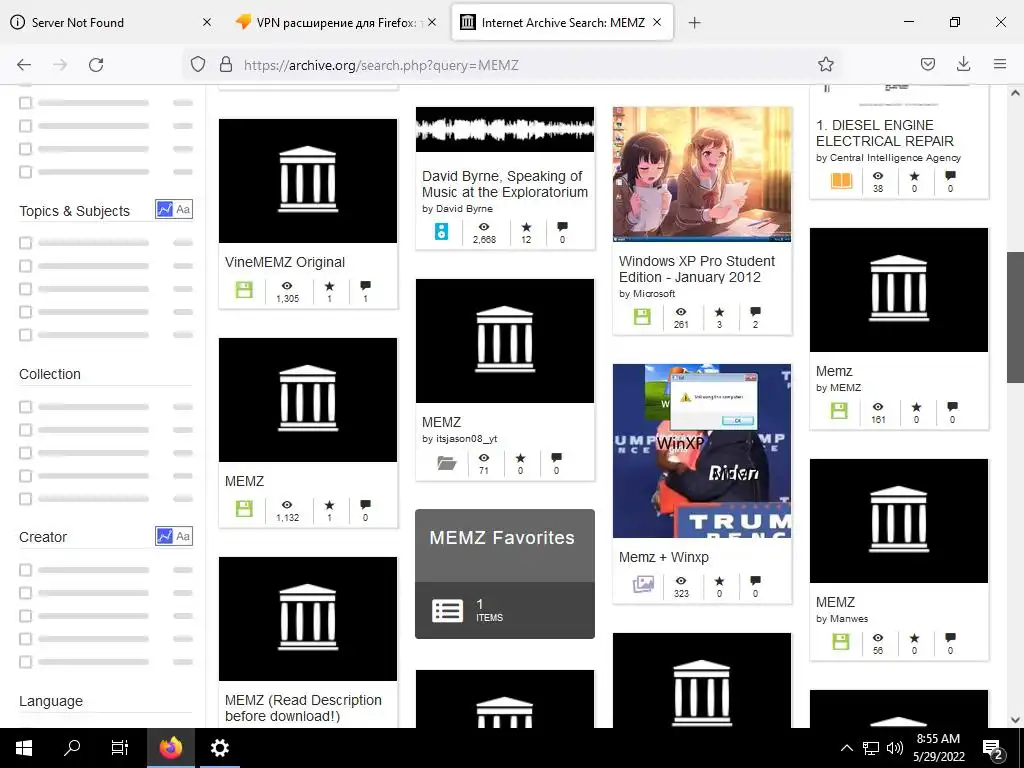Open notification center with 2 notifications
Image resolution: width=1024 pixels, height=768 pixels.
[x=992, y=749]
